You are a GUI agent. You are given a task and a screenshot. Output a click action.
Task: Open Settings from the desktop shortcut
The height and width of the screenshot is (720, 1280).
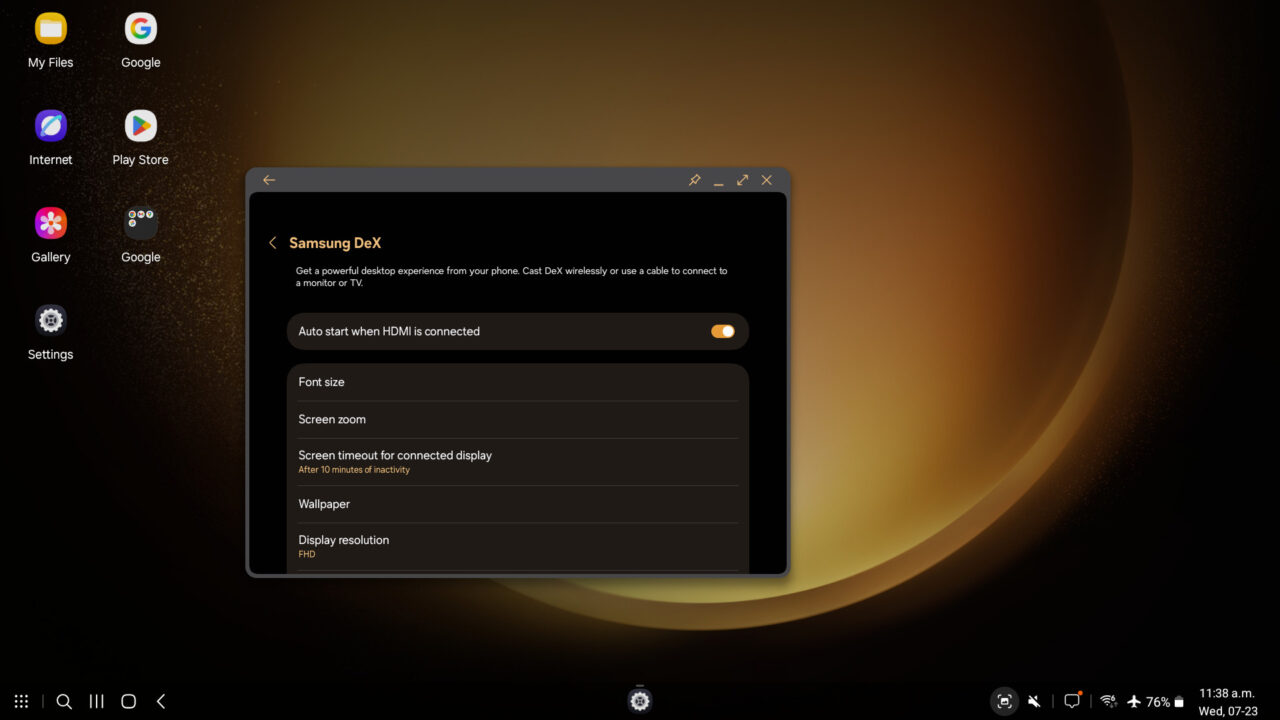click(x=50, y=320)
